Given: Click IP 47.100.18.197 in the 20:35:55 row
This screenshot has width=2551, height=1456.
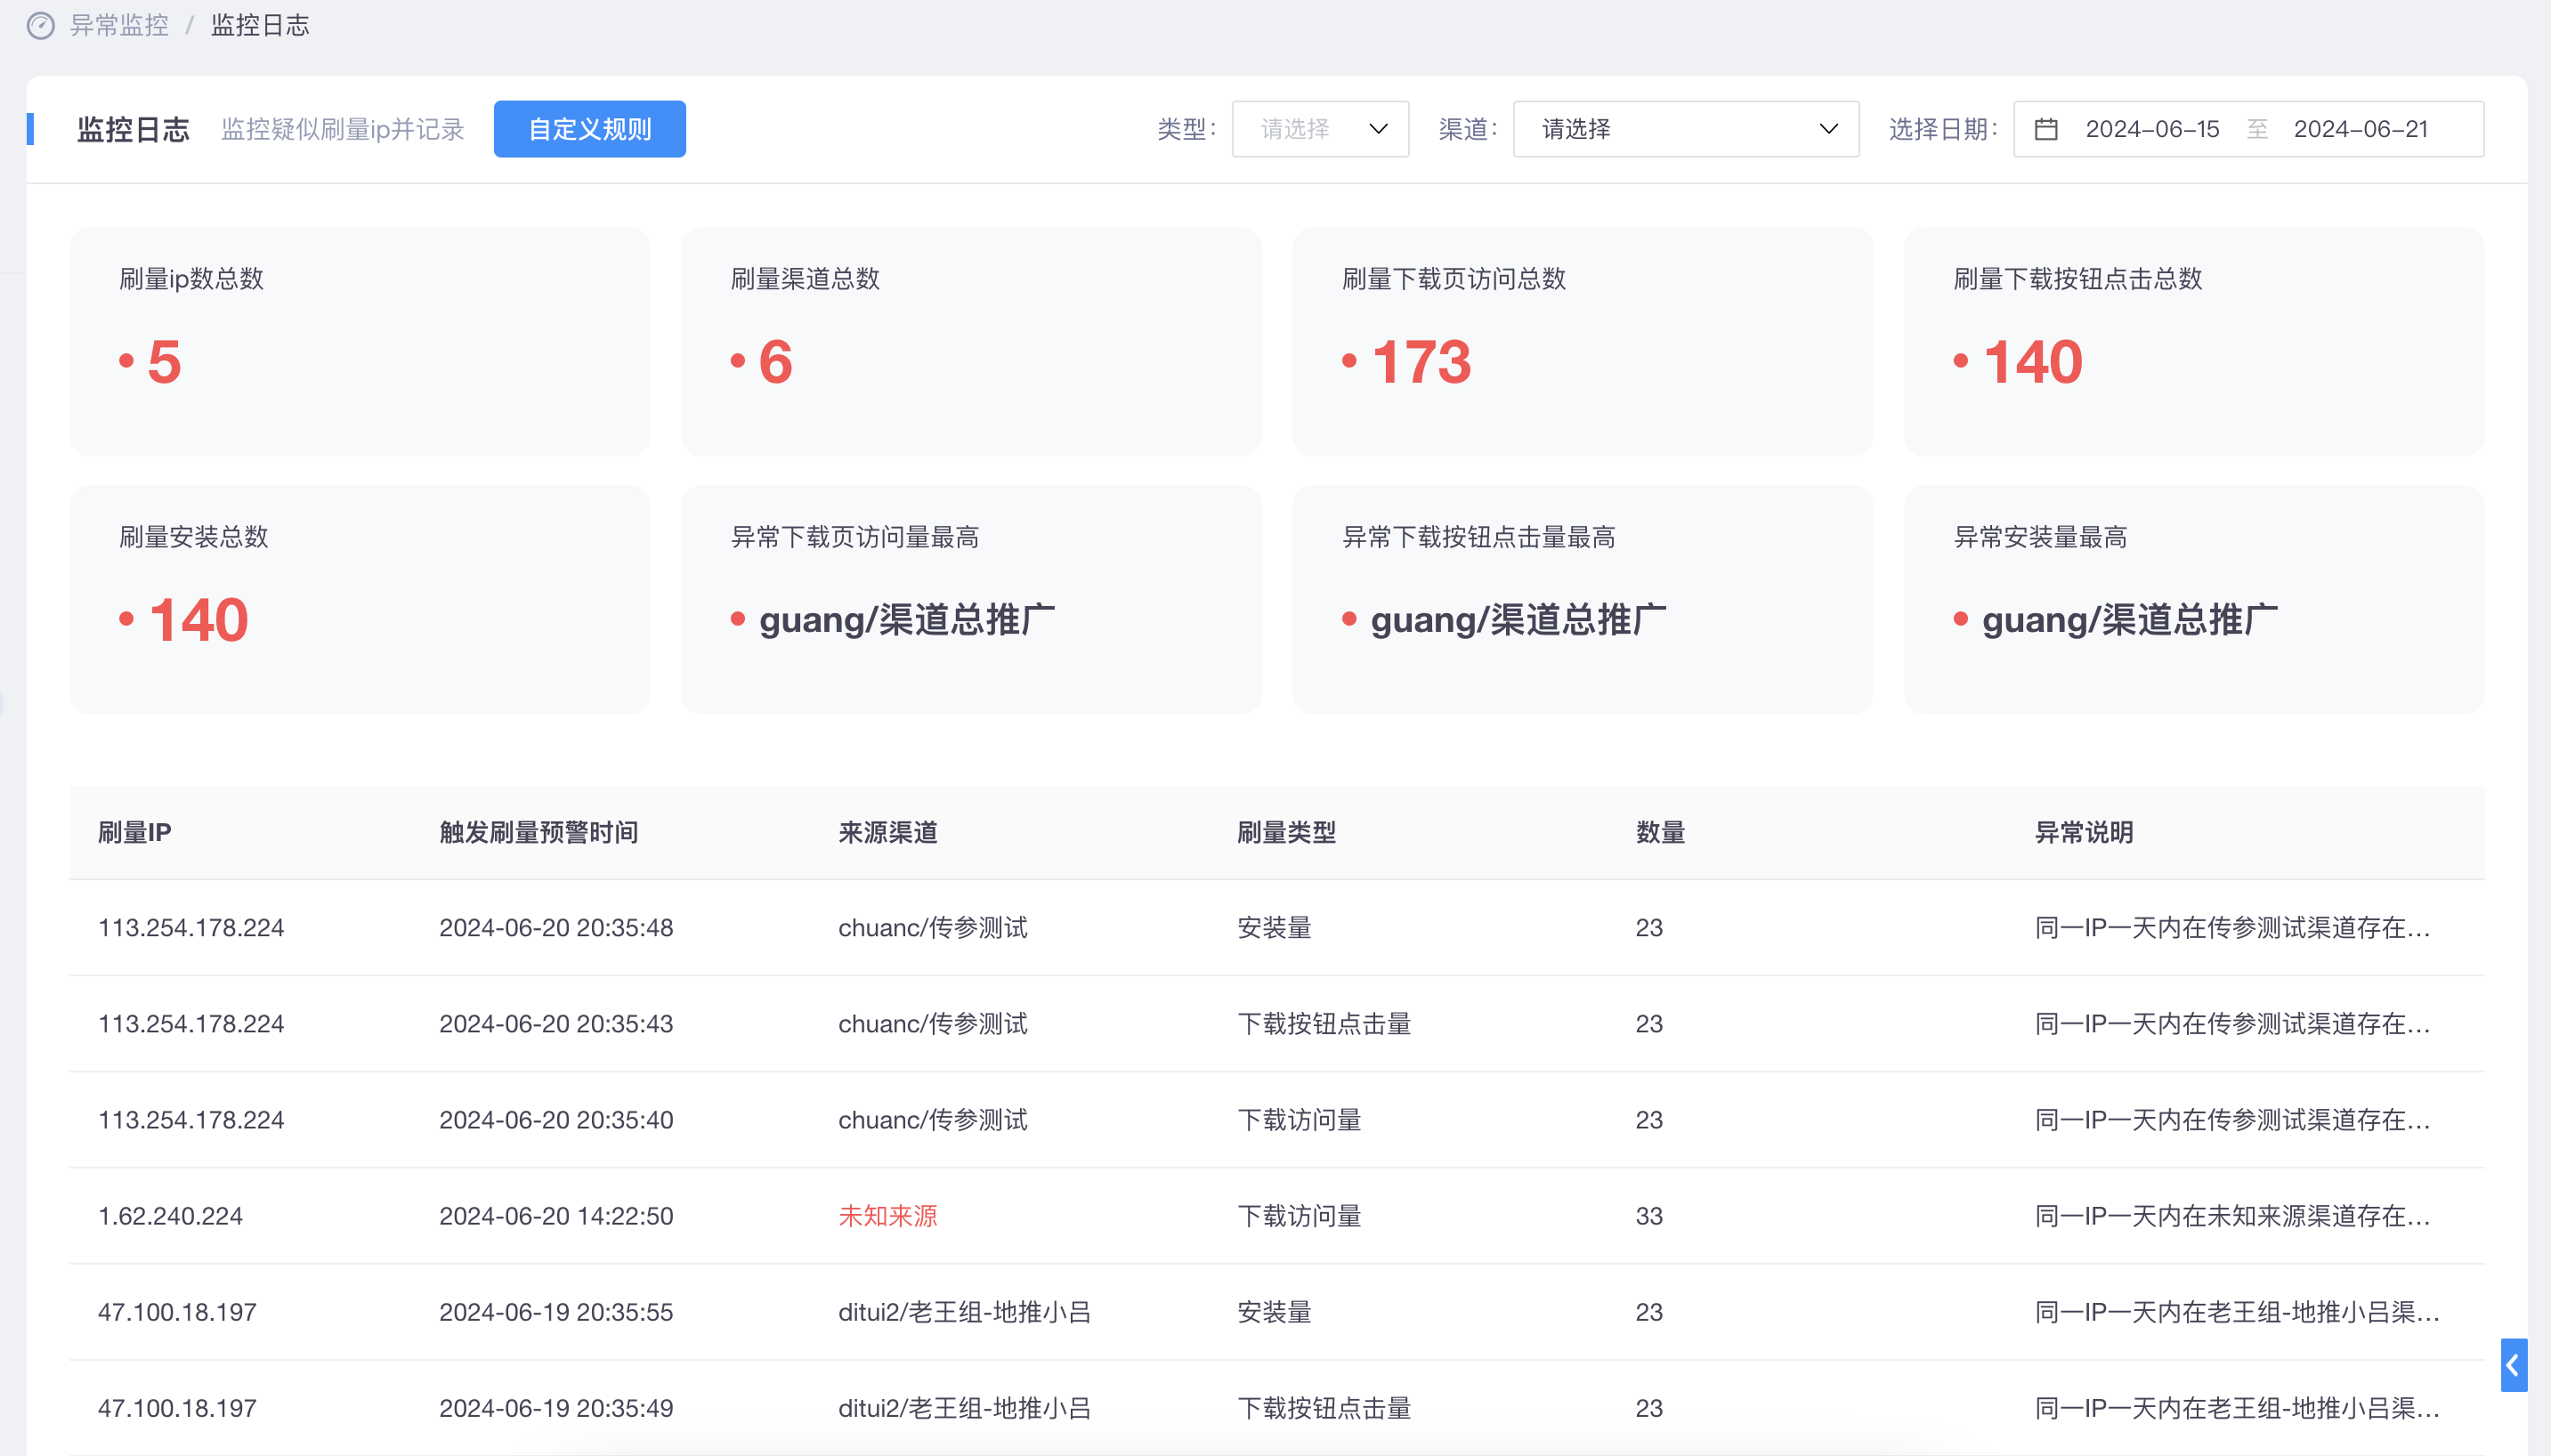Looking at the screenshot, I should [178, 1312].
